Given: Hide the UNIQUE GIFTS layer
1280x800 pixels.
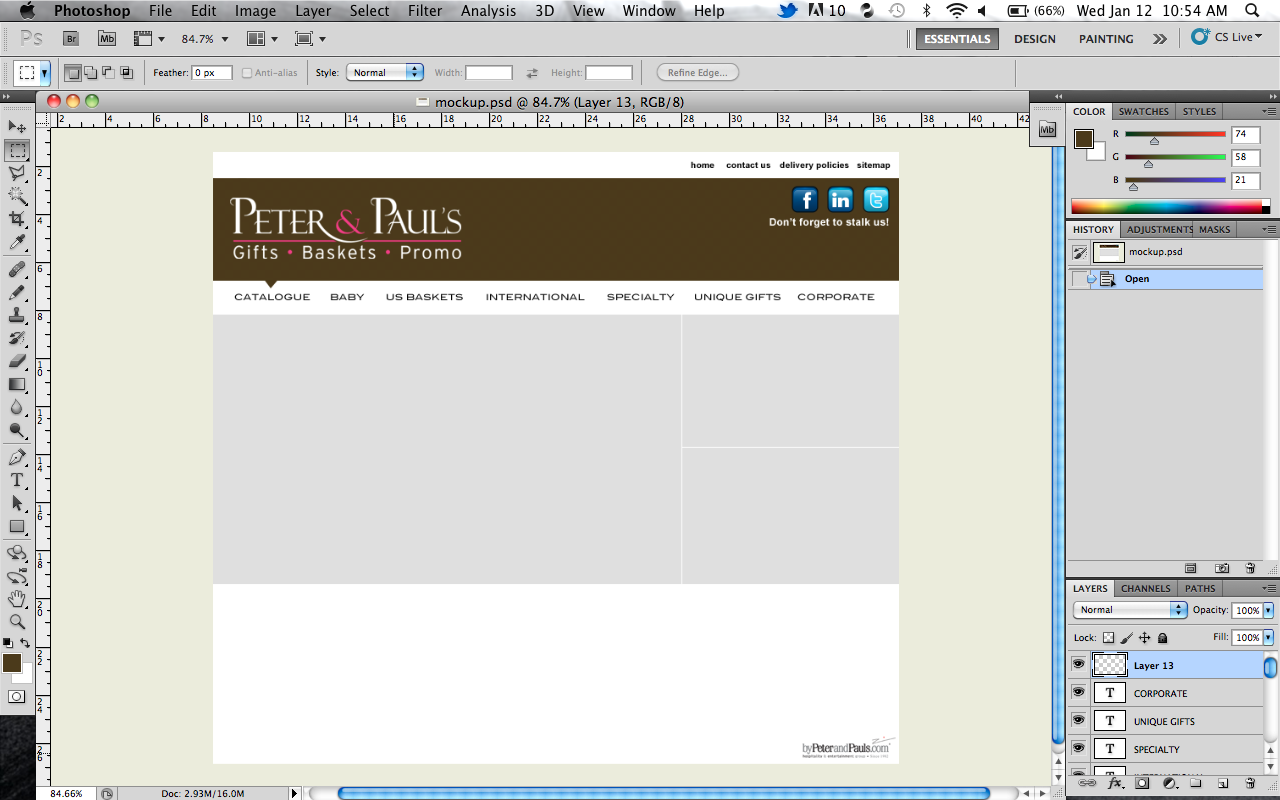Looking at the screenshot, I should pyautogui.click(x=1078, y=720).
